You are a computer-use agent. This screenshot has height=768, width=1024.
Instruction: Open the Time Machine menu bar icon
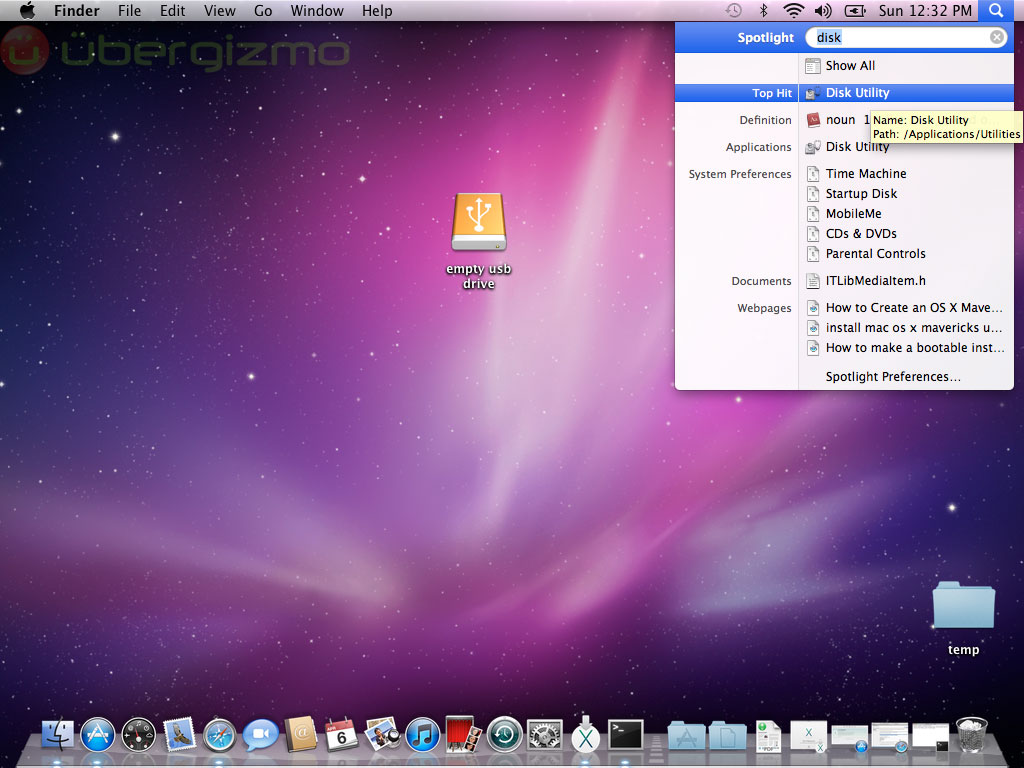(734, 11)
